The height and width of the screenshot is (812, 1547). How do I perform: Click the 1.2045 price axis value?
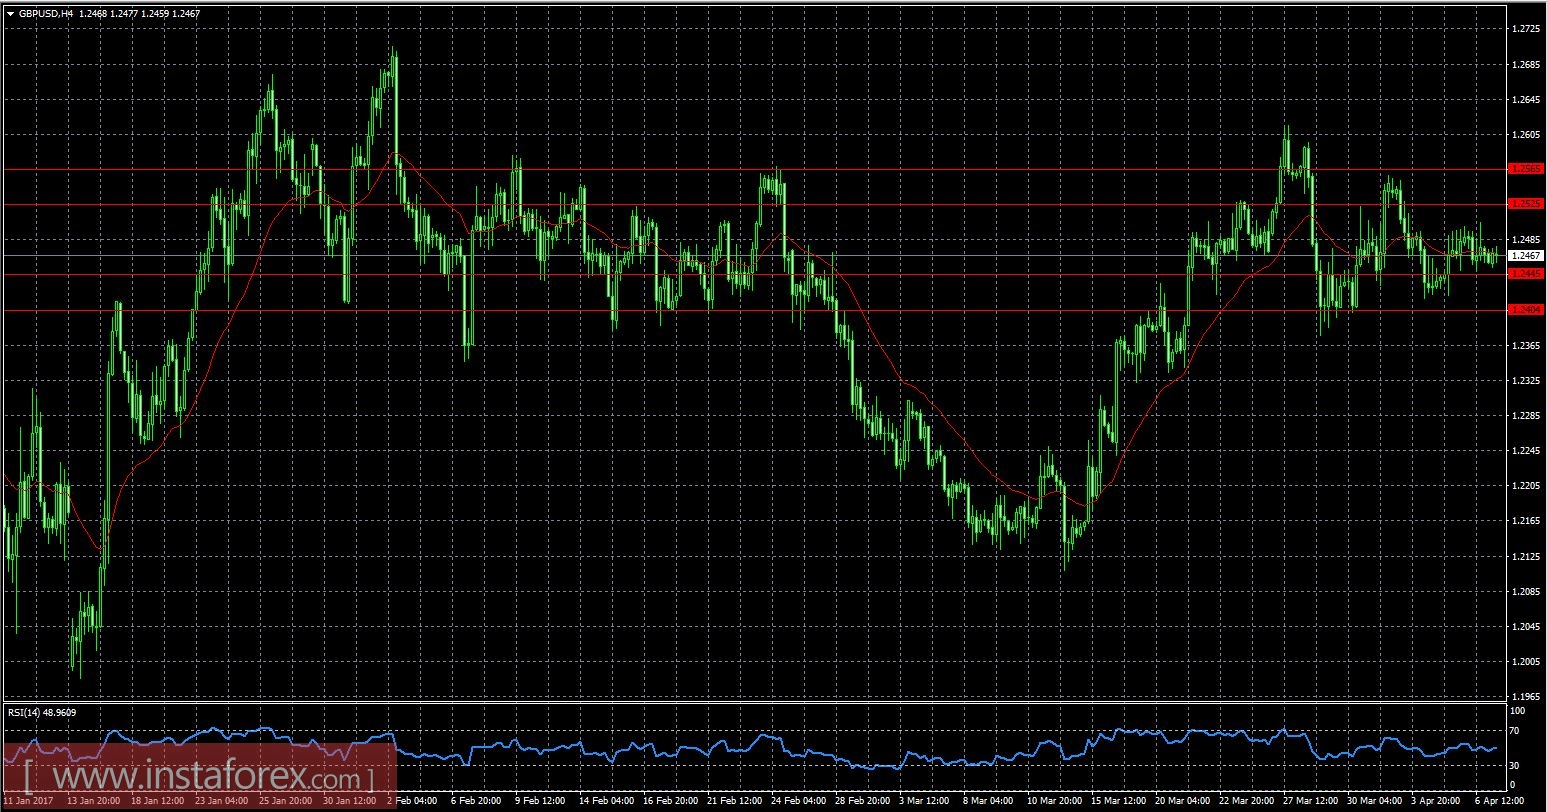pyautogui.click(x=1527, y=627)
